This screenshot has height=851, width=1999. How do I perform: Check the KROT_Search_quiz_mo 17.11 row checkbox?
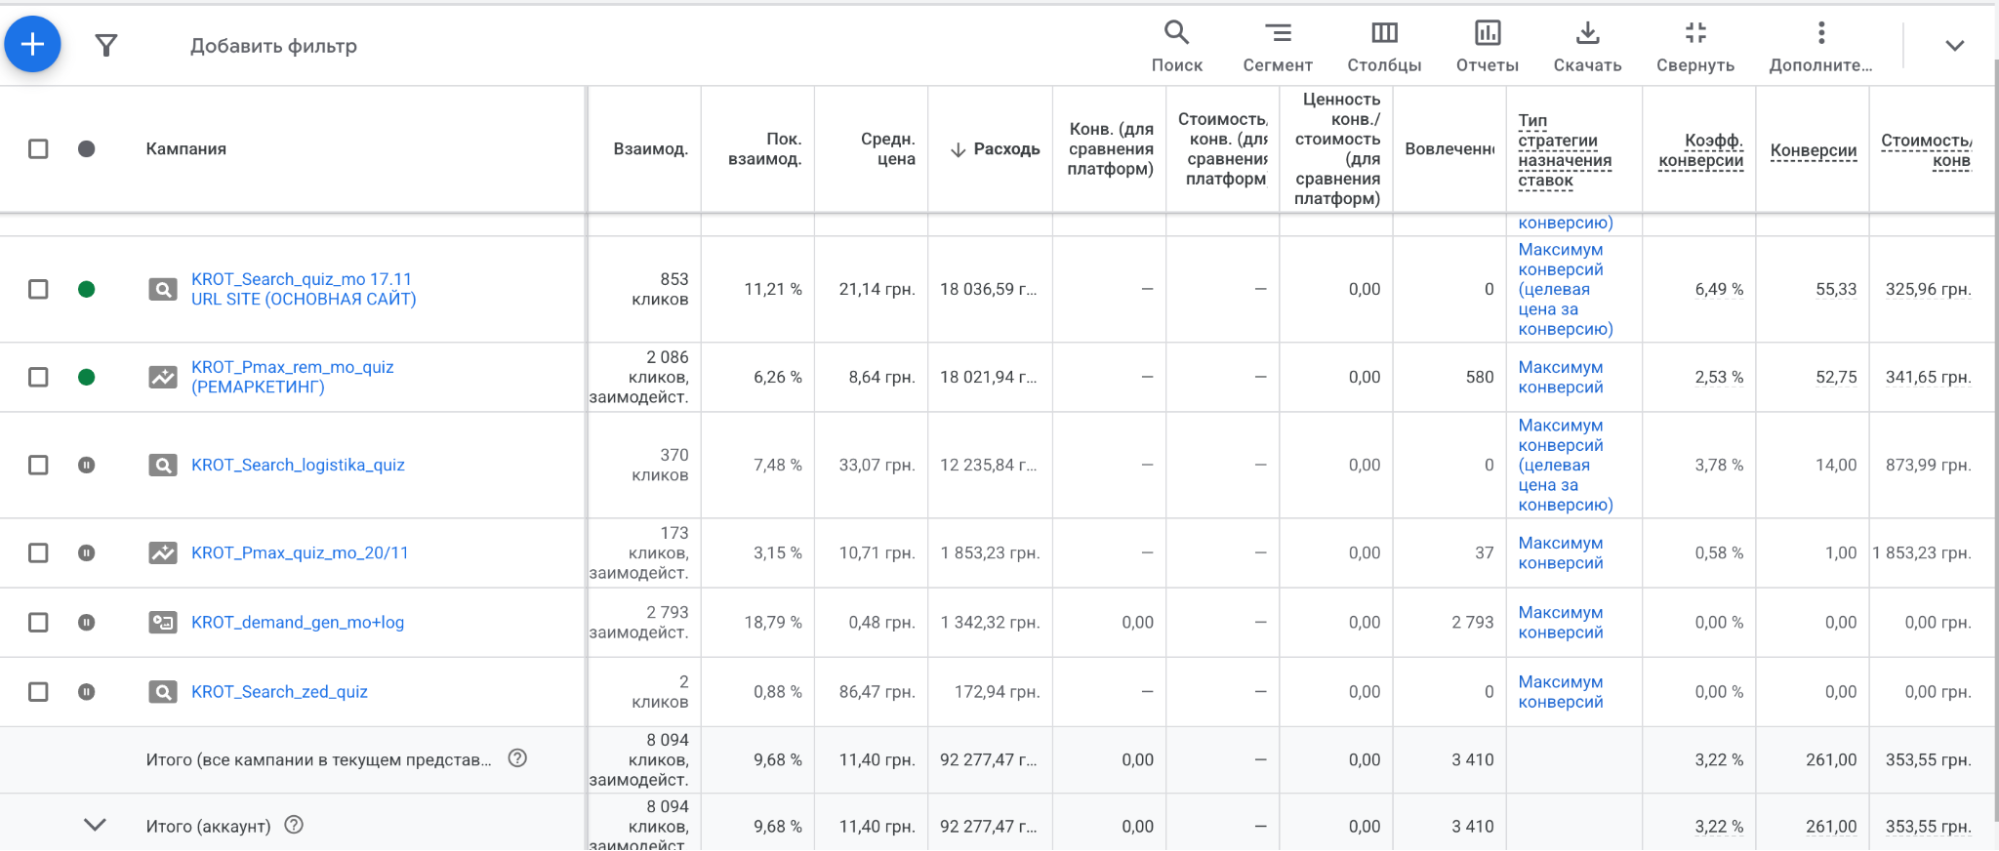click(x=38, y=289)
